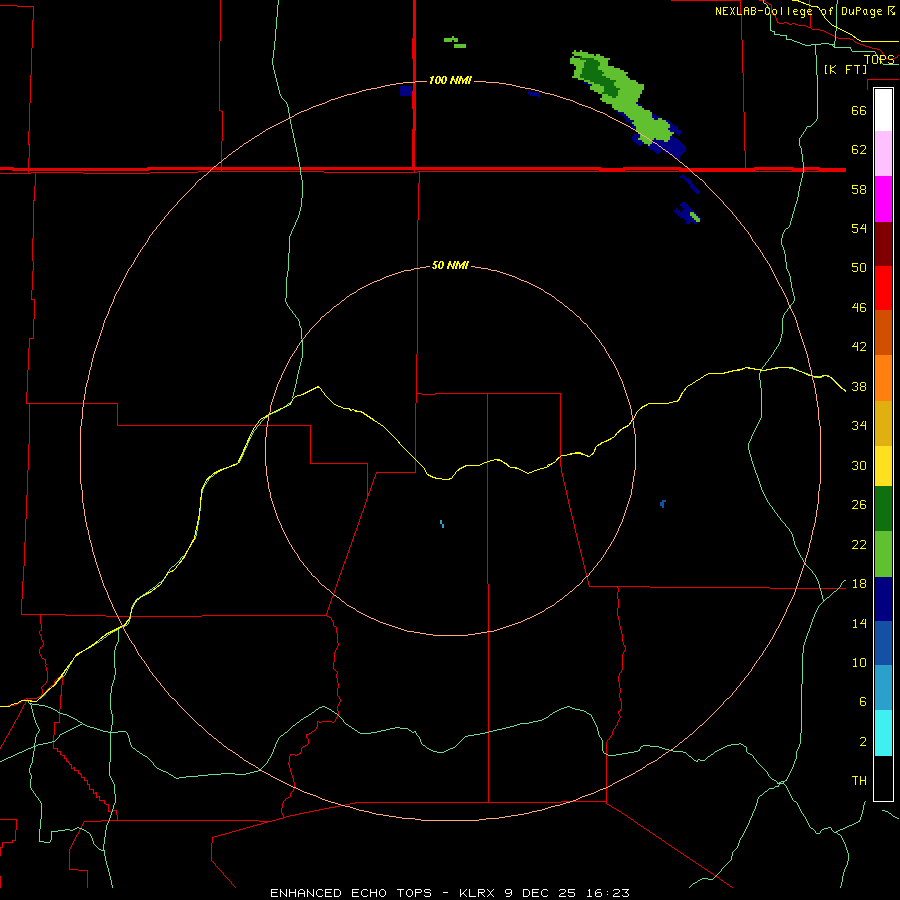Click the dark green core of the echo
Viewport: 900px width, 900px height.
coord(597,76)
